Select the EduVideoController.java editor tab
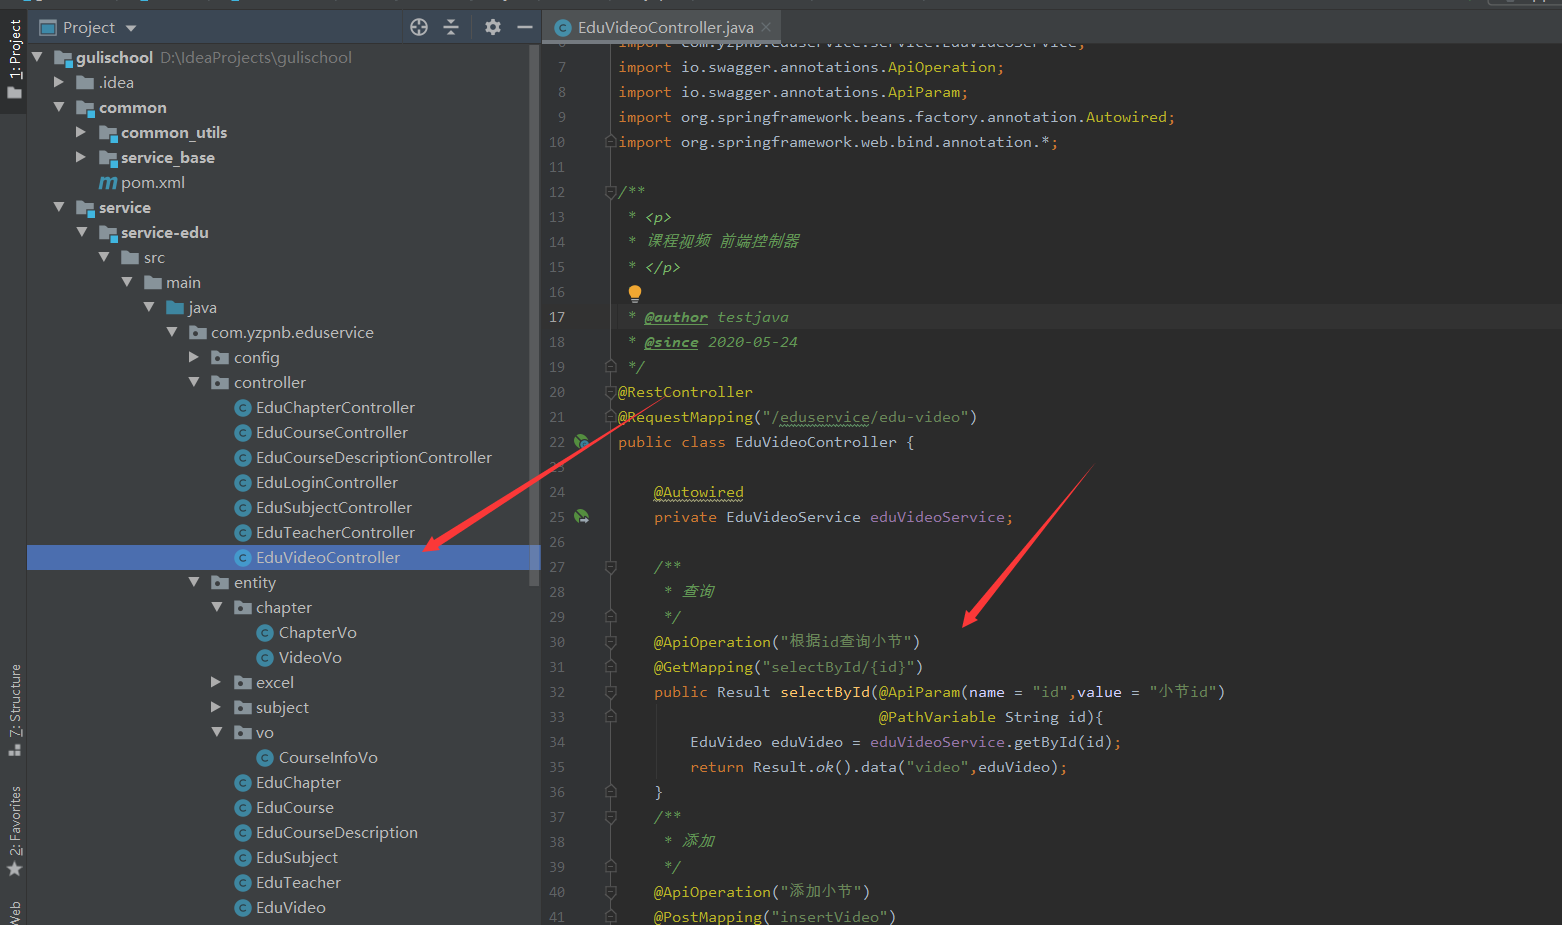The width and height of the screenshot is (1562, 925). [661, 27]
